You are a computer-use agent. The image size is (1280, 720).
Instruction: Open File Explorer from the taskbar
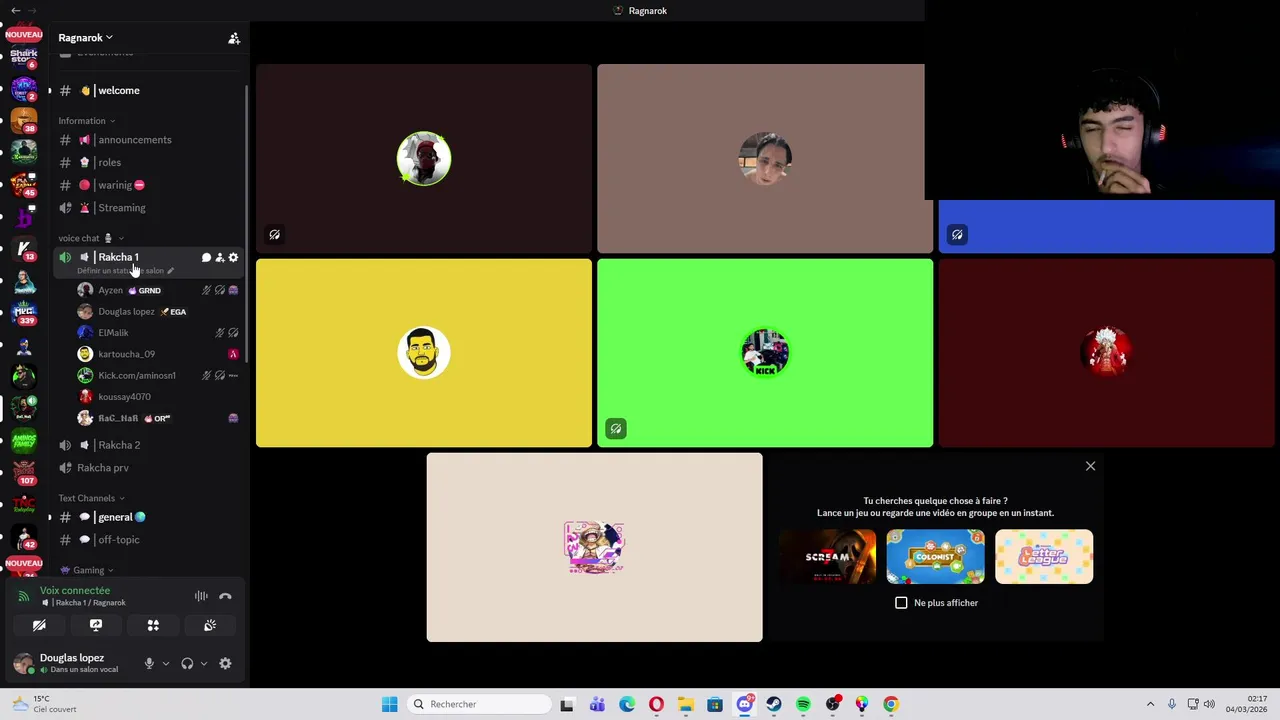685,704
